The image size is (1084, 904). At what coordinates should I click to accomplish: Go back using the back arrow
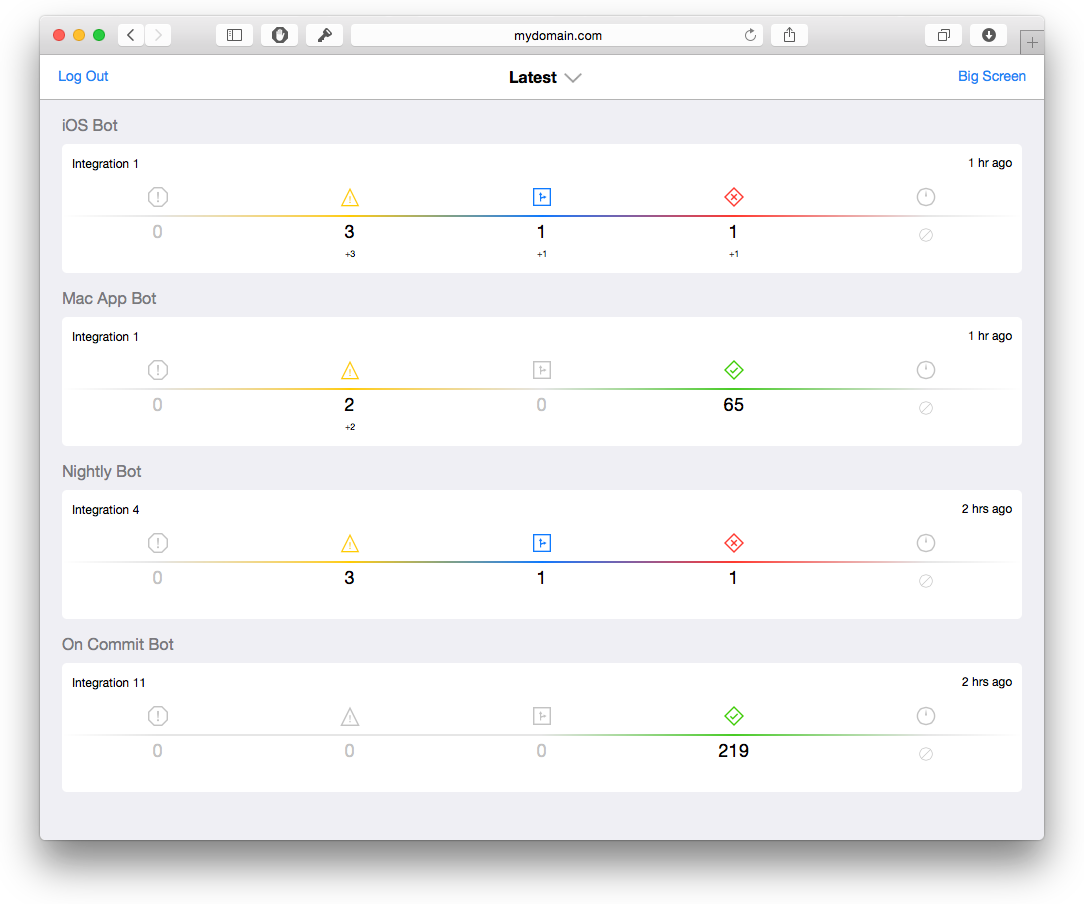pos(131,35)
